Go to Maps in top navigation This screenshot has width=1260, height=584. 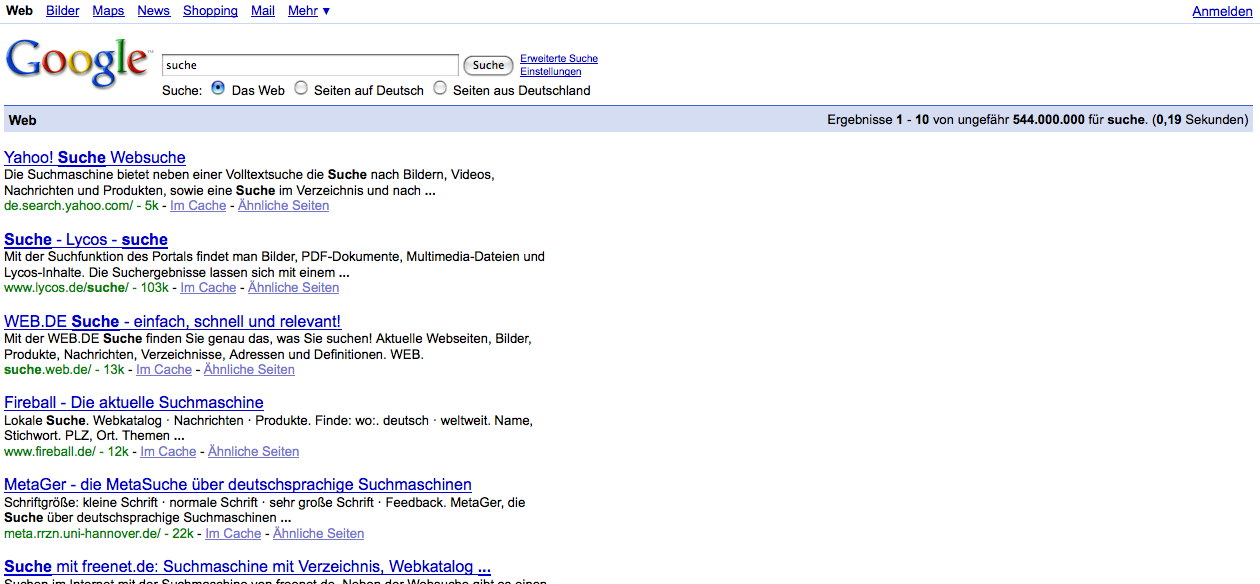[x=108, y=11]
